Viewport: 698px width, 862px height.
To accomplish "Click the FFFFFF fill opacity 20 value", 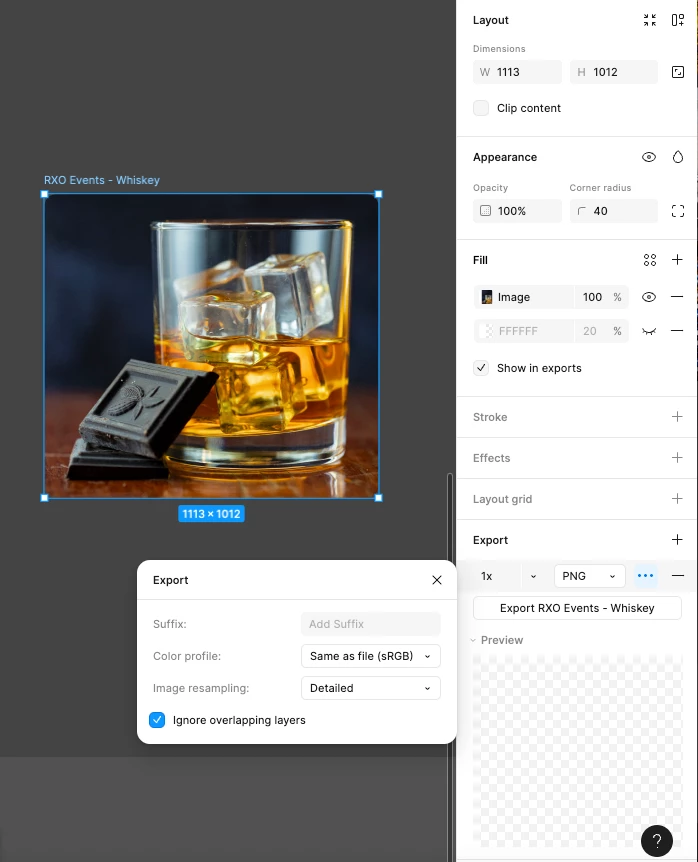I will click(x=590, y=331).
